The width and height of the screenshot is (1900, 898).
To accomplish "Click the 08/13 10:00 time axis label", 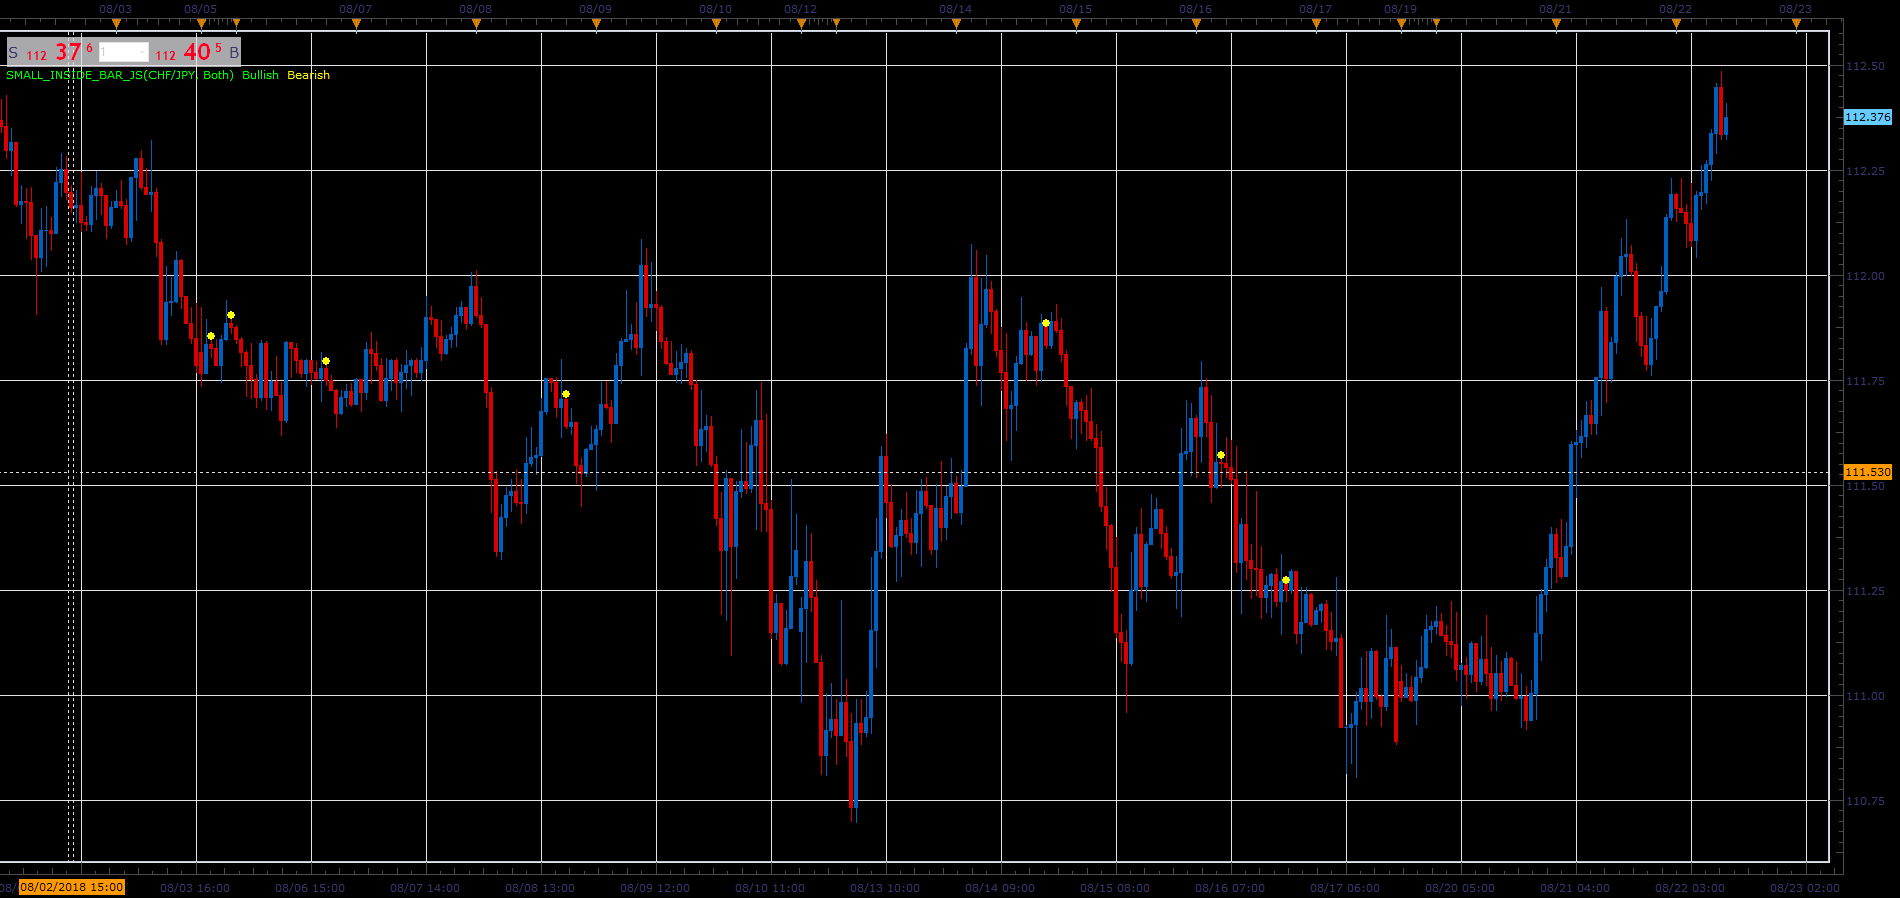I will tap(885, 888).
